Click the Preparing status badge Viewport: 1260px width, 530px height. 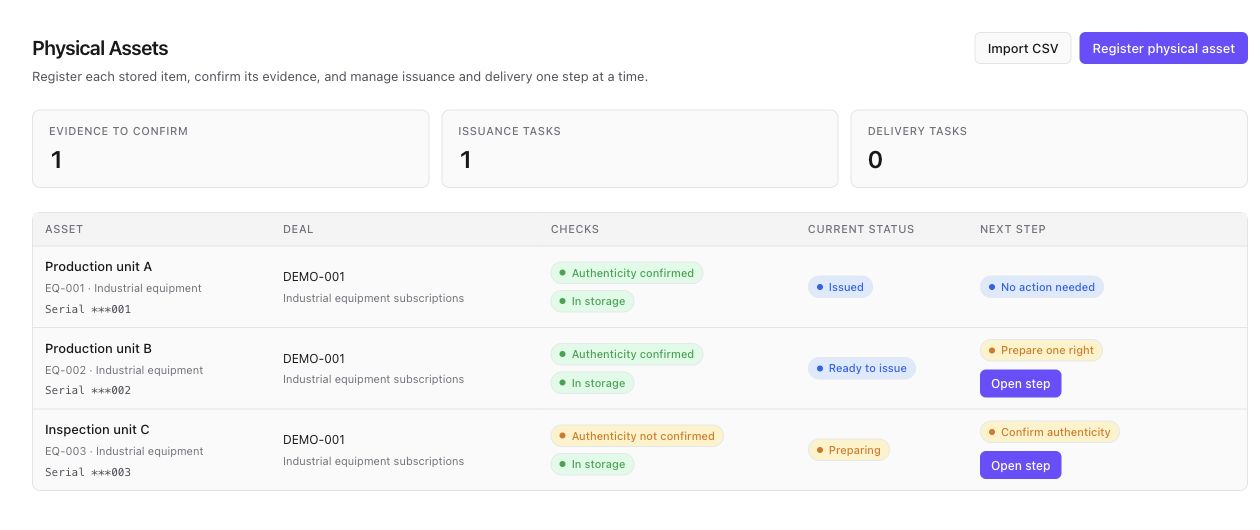848,450
